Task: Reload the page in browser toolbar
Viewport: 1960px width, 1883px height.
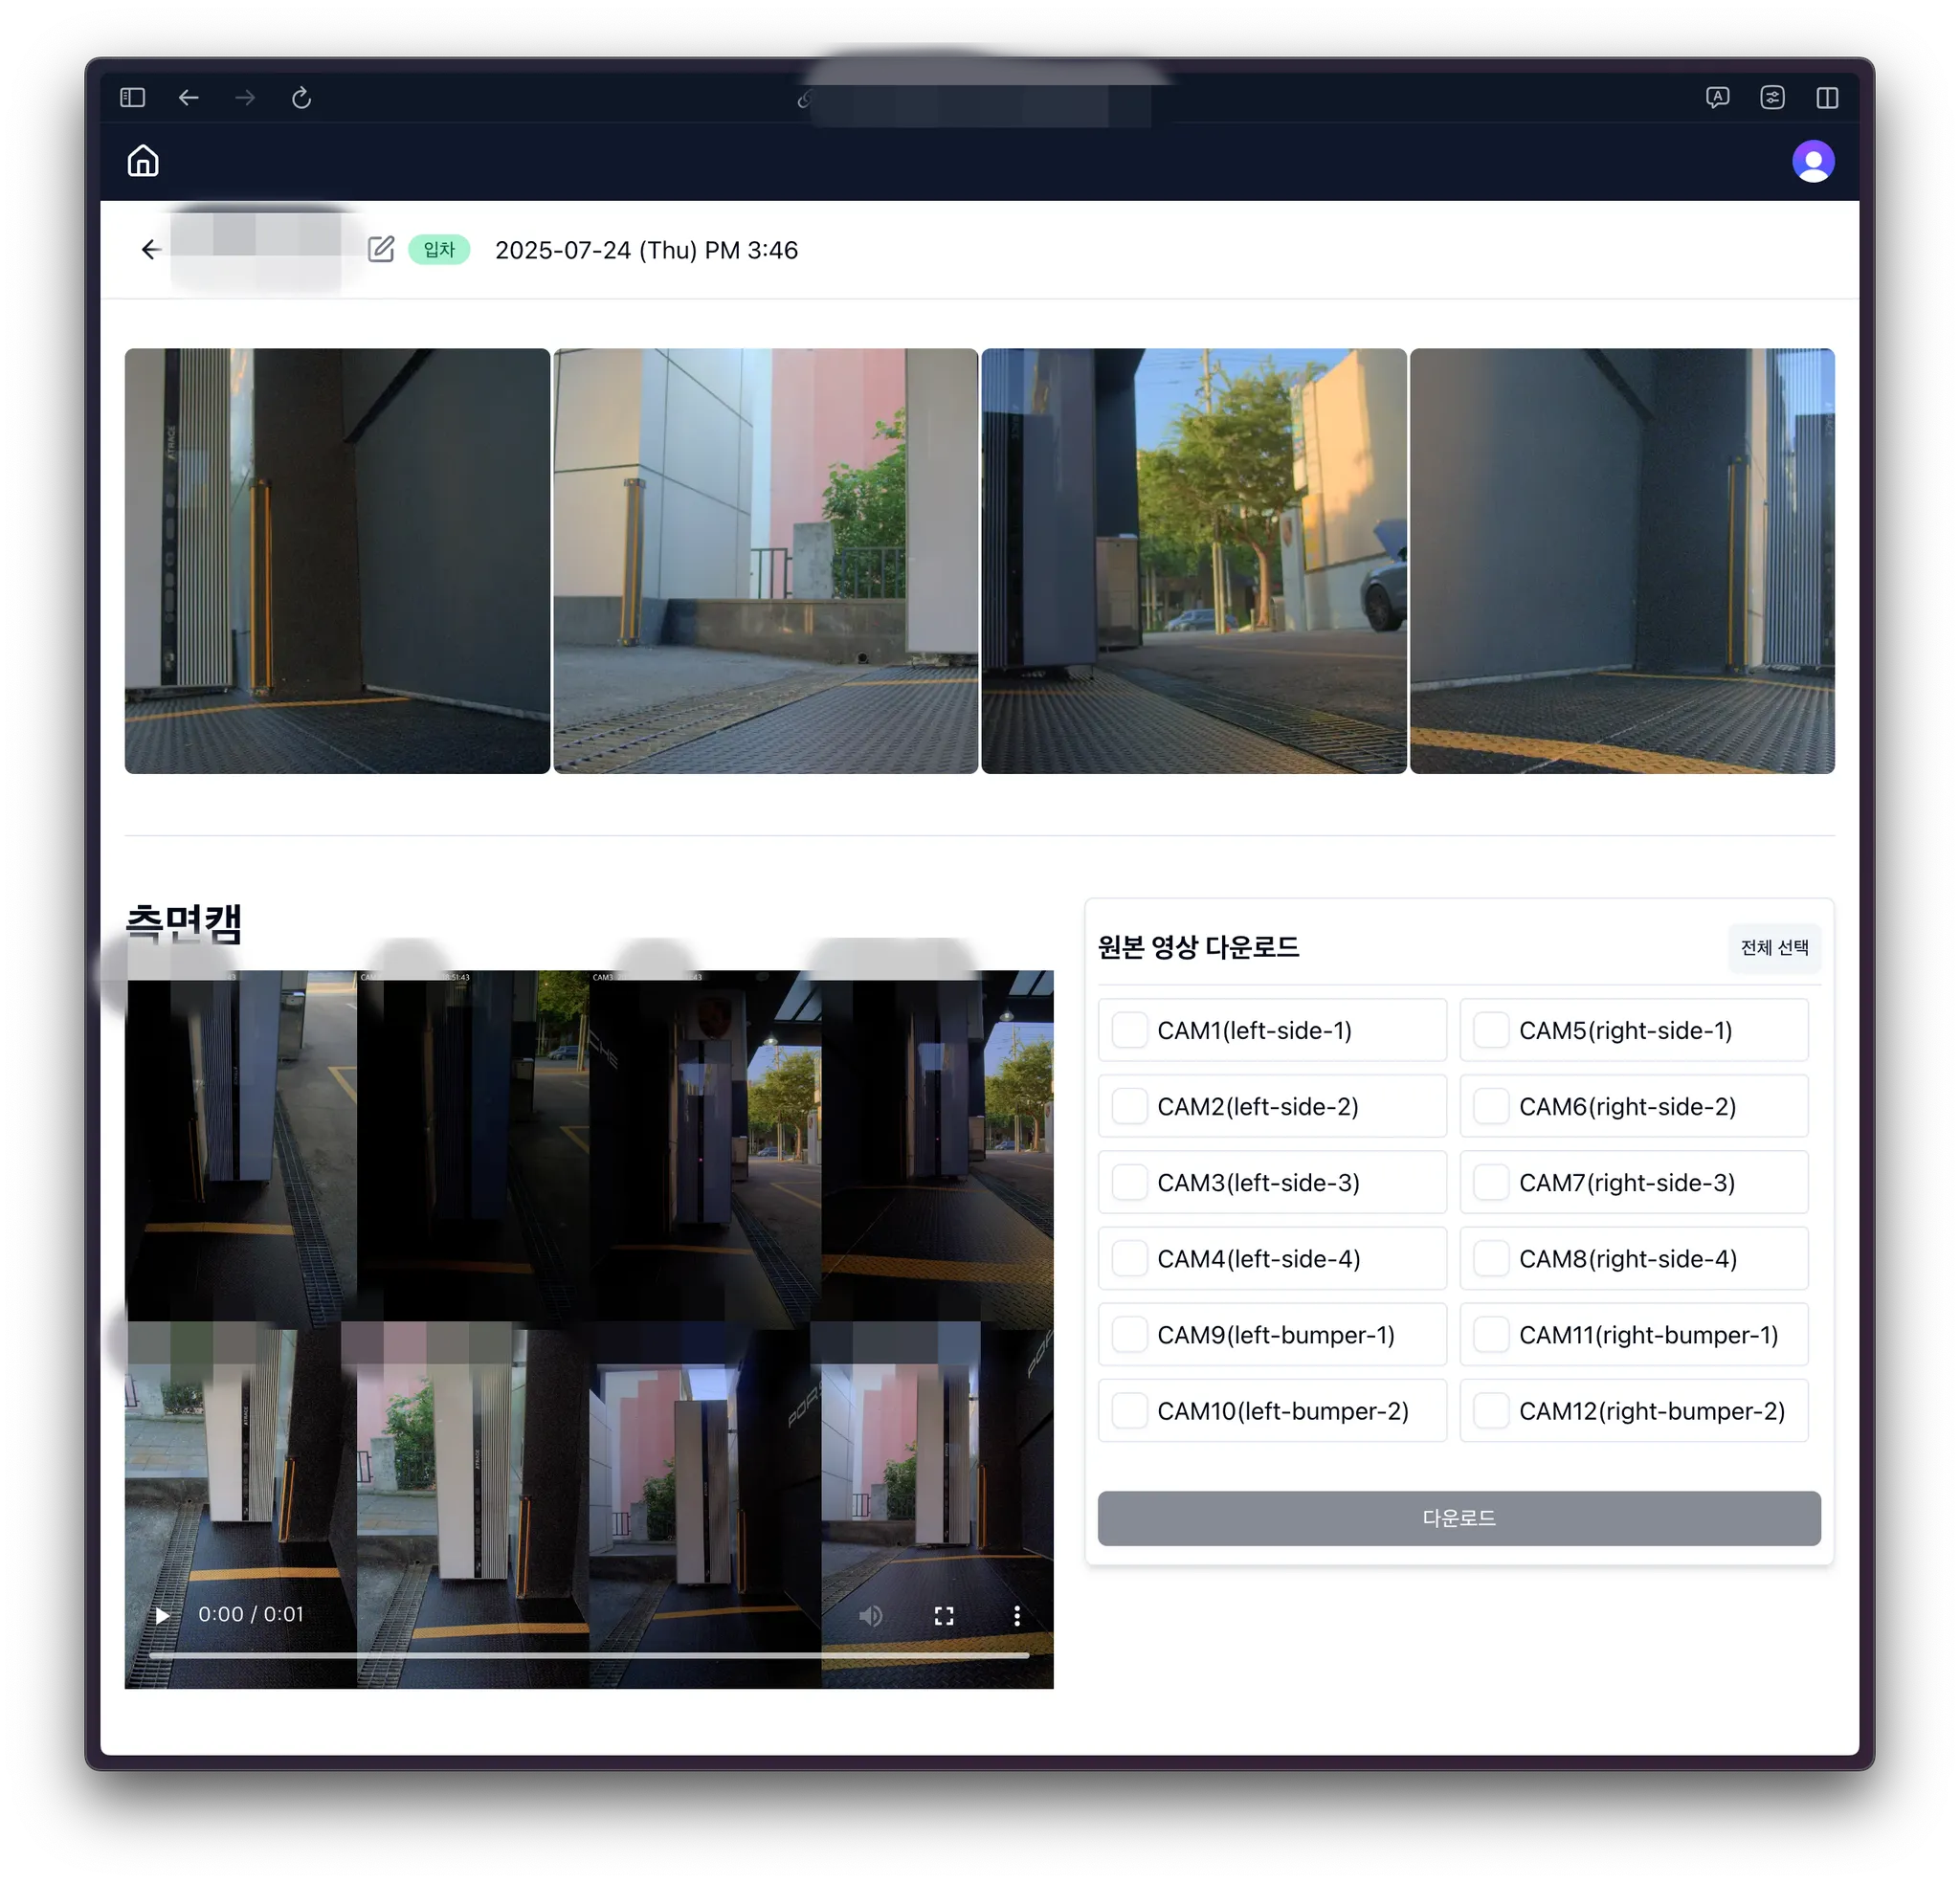Action: tap(301, 98)
